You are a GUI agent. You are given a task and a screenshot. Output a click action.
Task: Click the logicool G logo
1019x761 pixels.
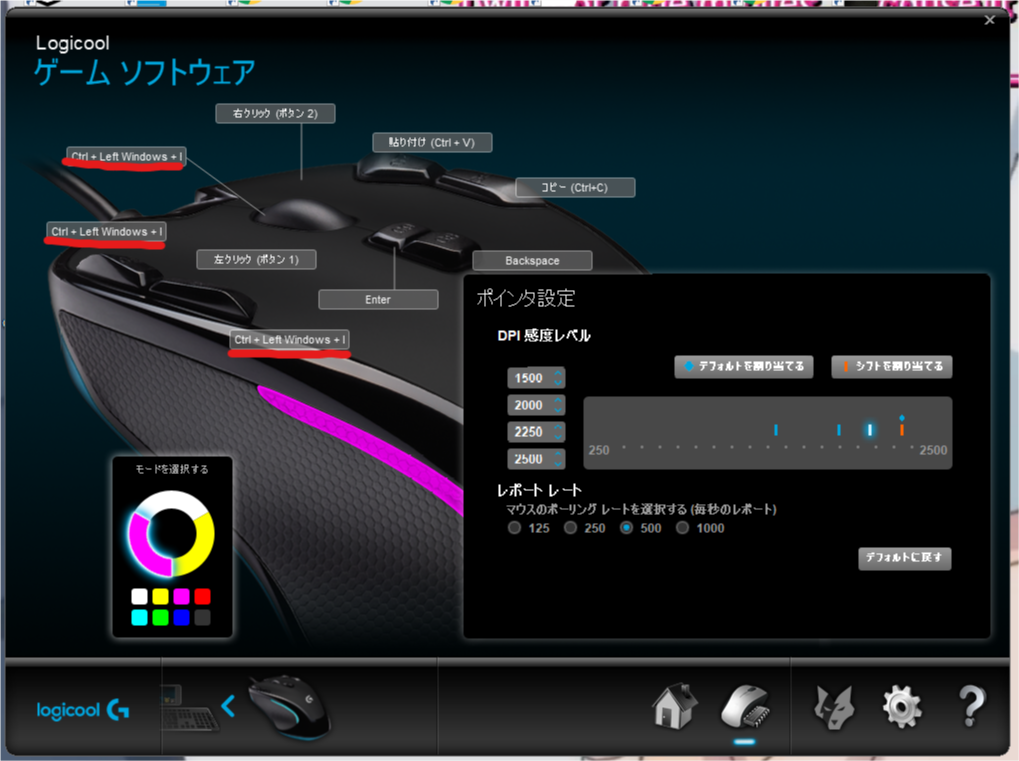tap(83, 710)
